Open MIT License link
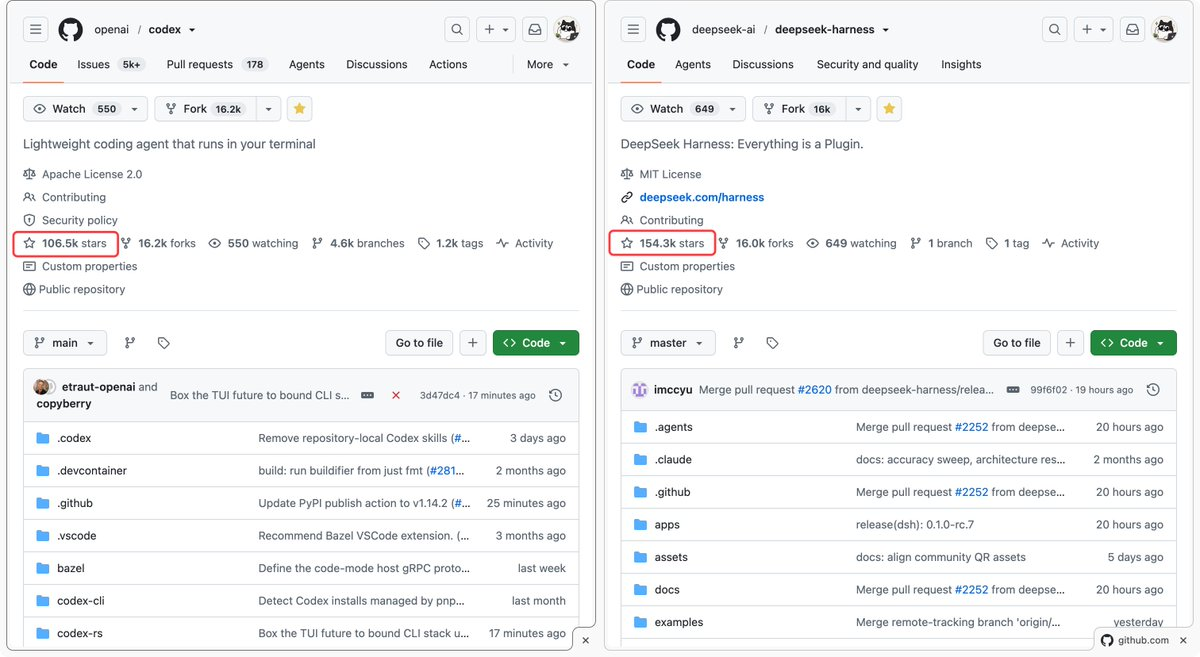 671,174
